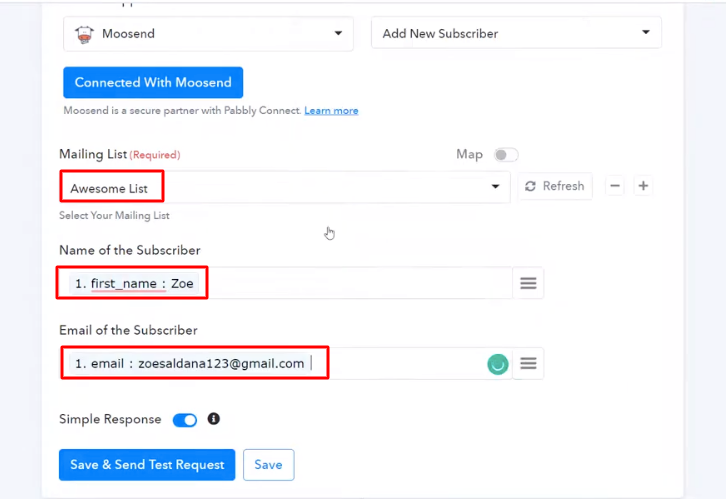The width and height of the screenshot is (726, 499).
Task: Open the Learn more link
Action: coord(331,111)
